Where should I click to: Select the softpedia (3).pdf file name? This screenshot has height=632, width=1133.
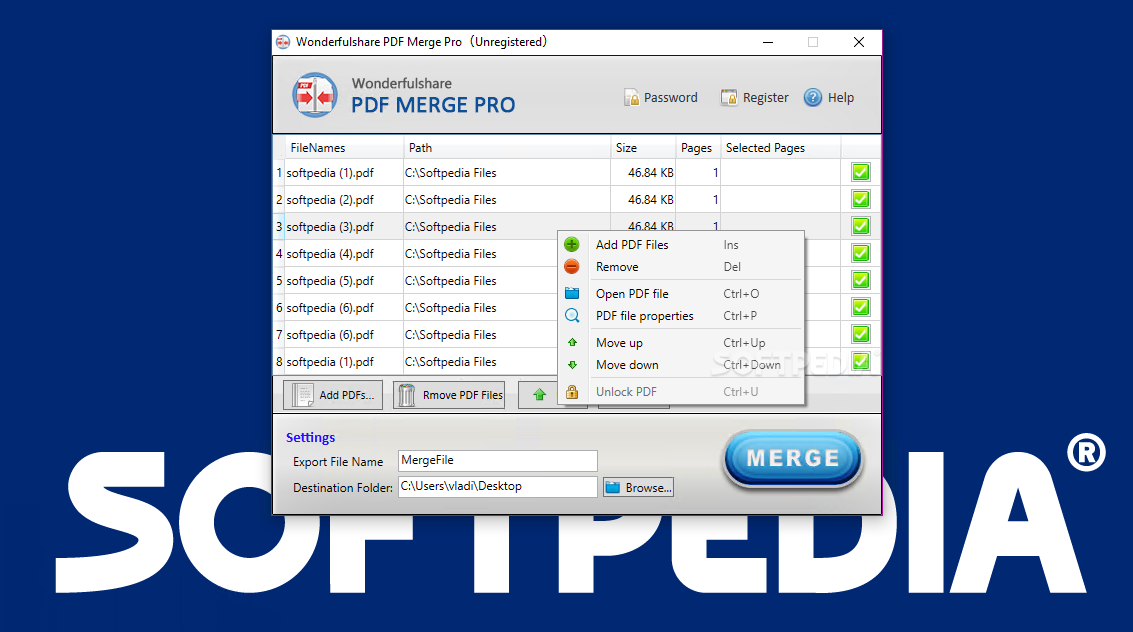(x=330, y=227)
